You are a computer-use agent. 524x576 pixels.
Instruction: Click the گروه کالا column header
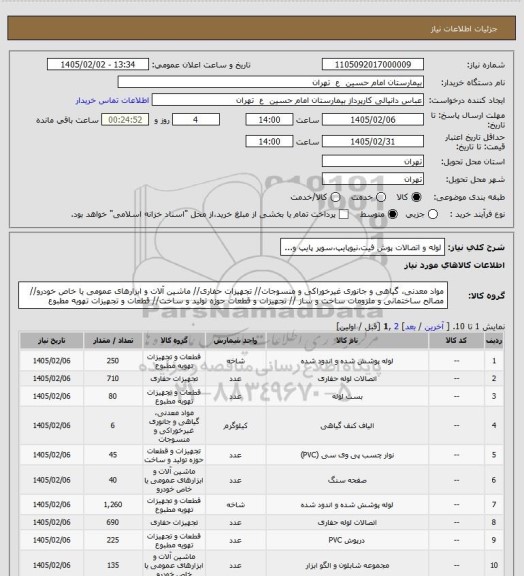174,341
